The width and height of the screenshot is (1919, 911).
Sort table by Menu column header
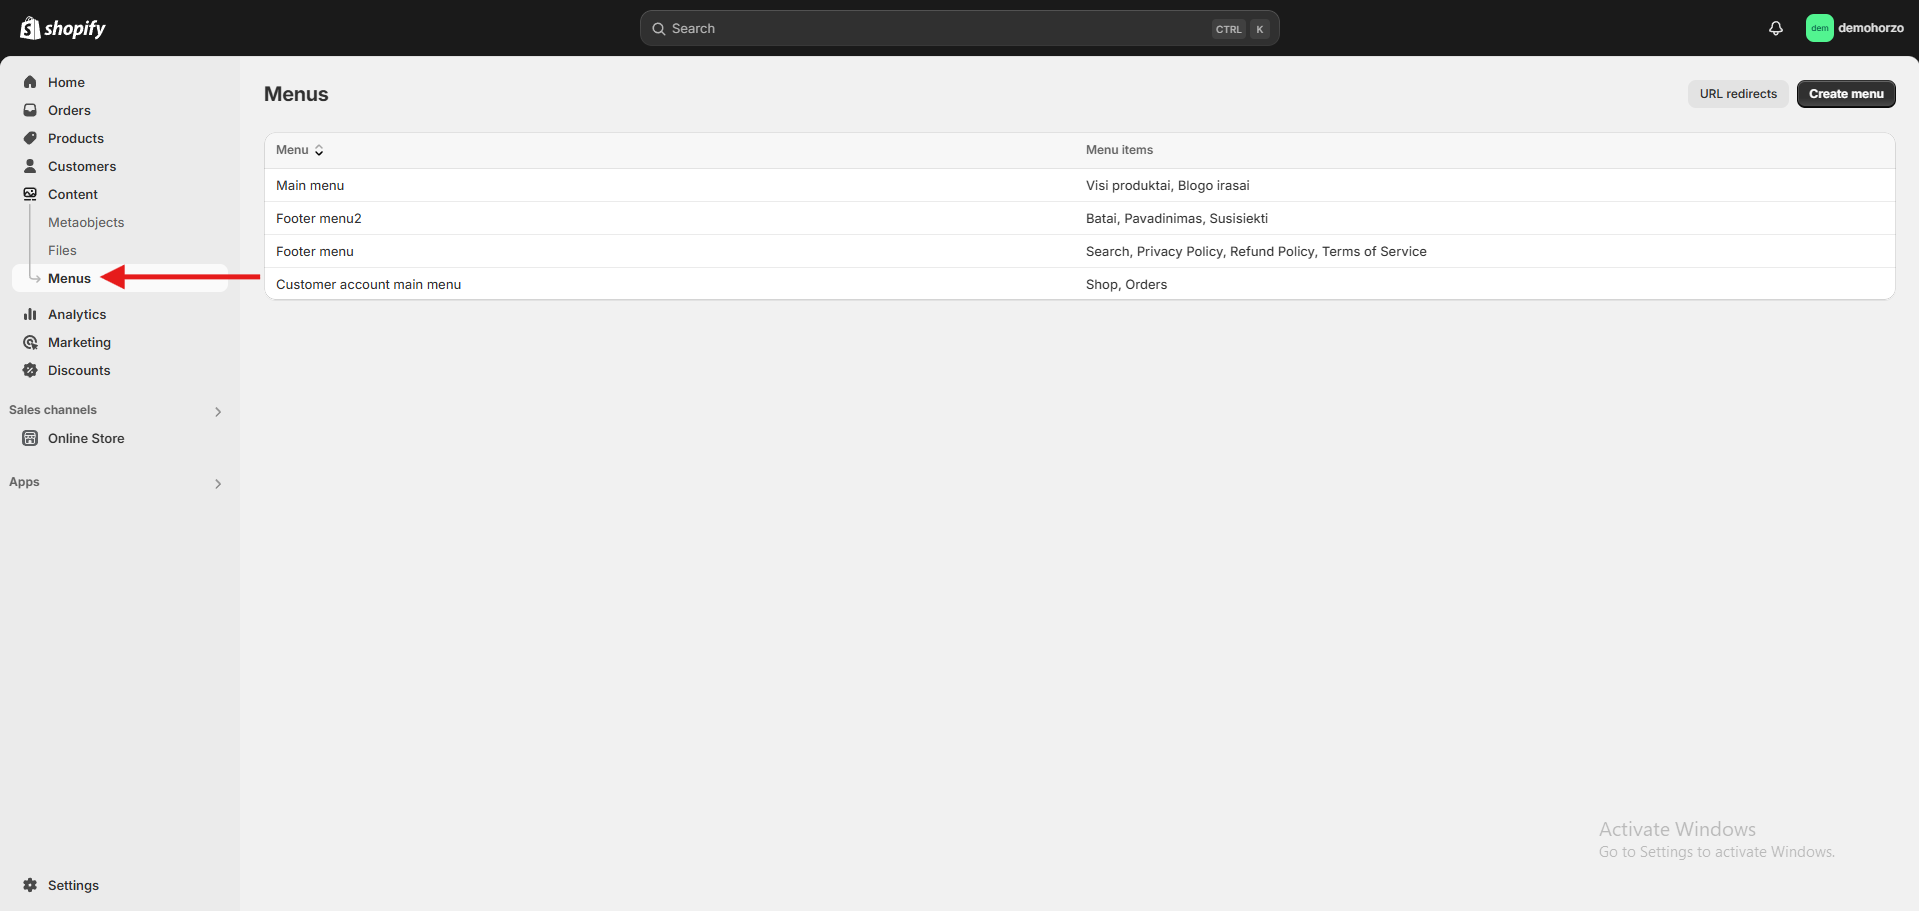(x=299, y=150)
